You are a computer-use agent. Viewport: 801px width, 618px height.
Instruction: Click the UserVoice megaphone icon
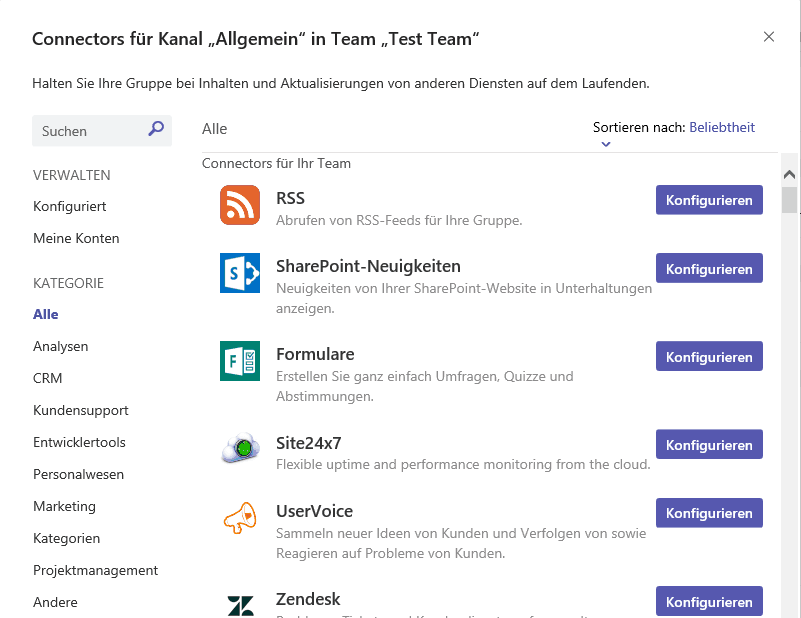point(240,518)
